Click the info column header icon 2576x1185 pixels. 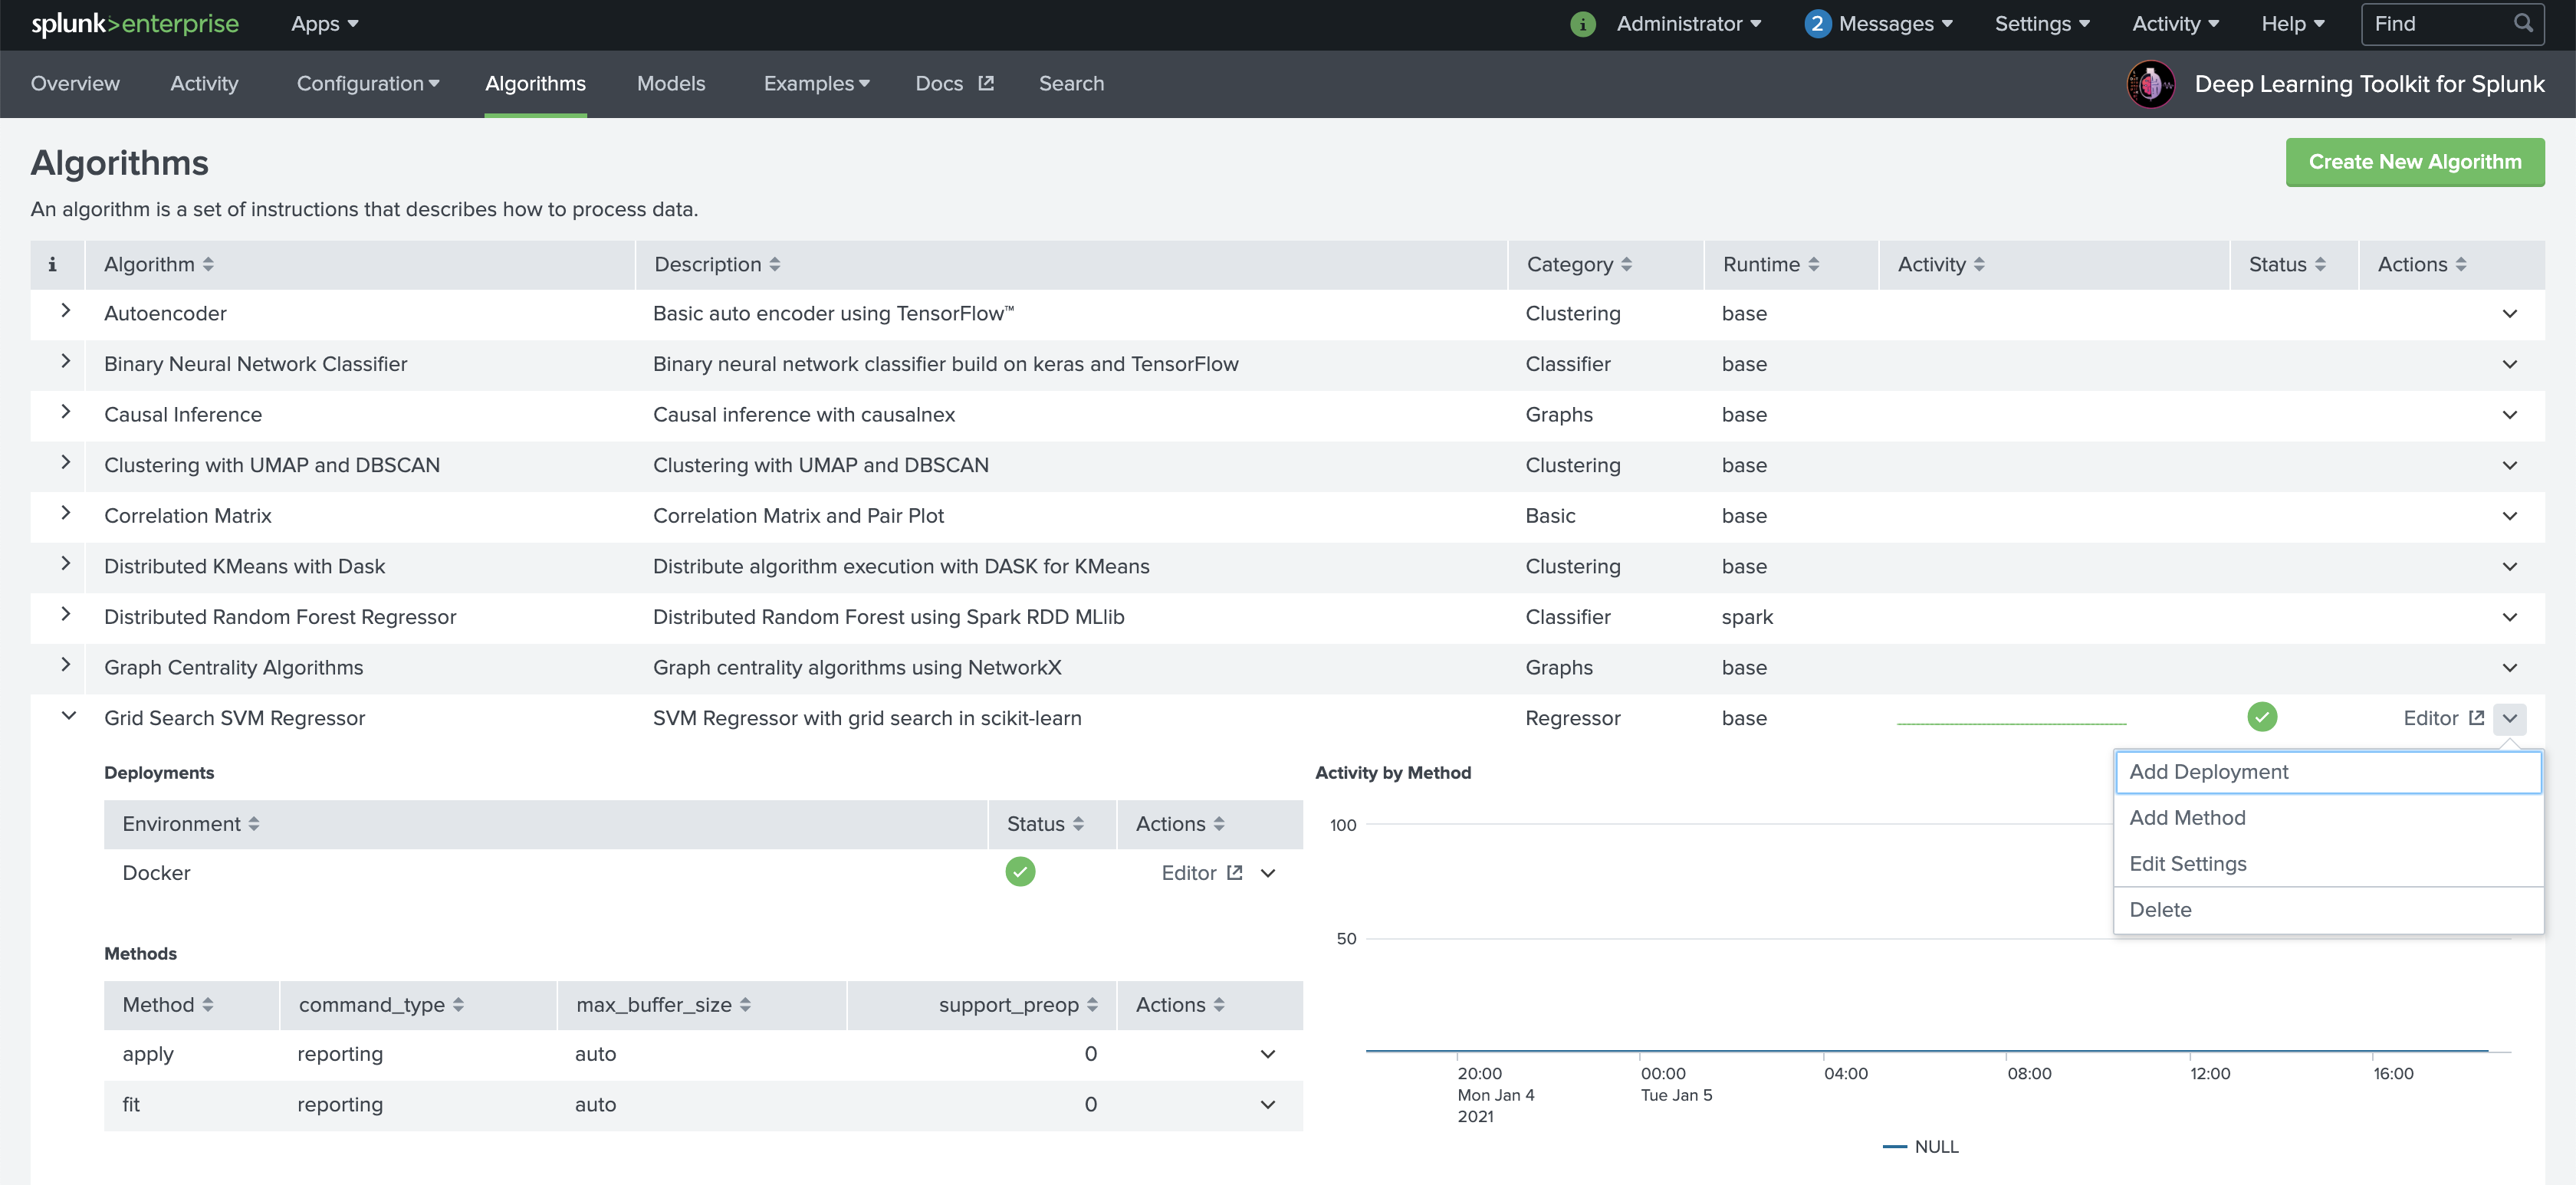coord(52,264)
